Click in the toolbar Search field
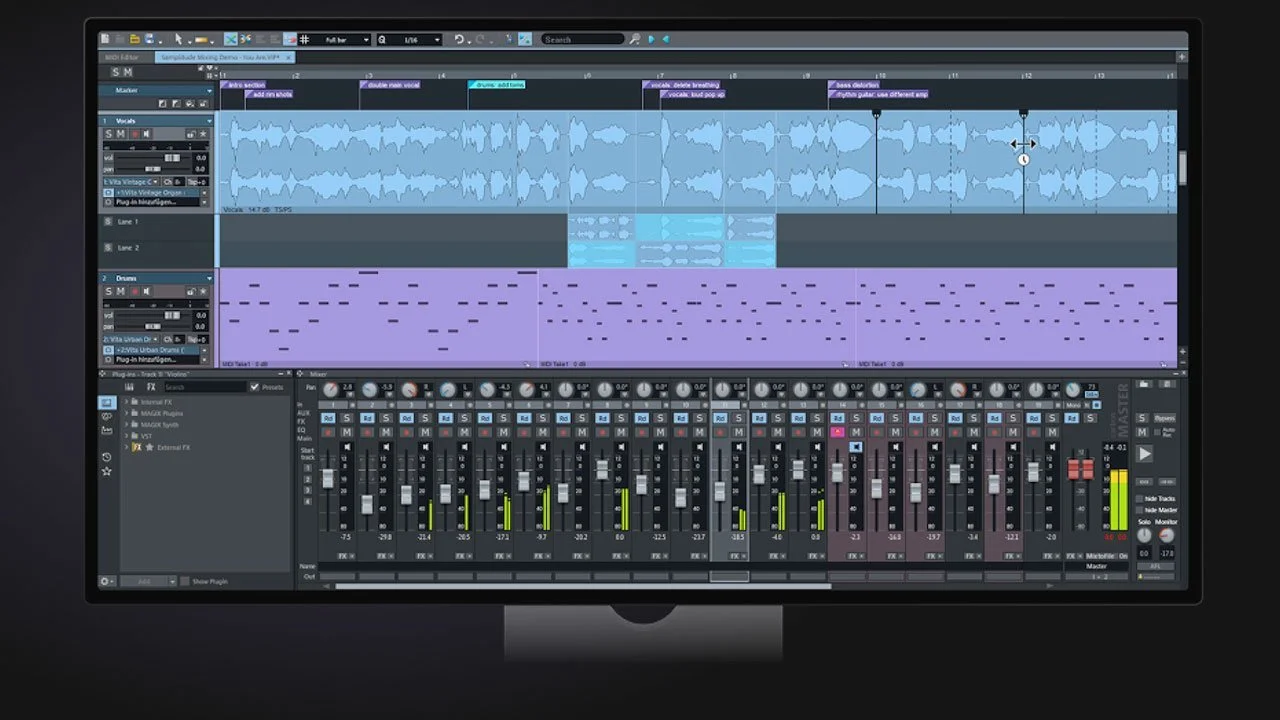1280x720 pixels. coord(583,39)
